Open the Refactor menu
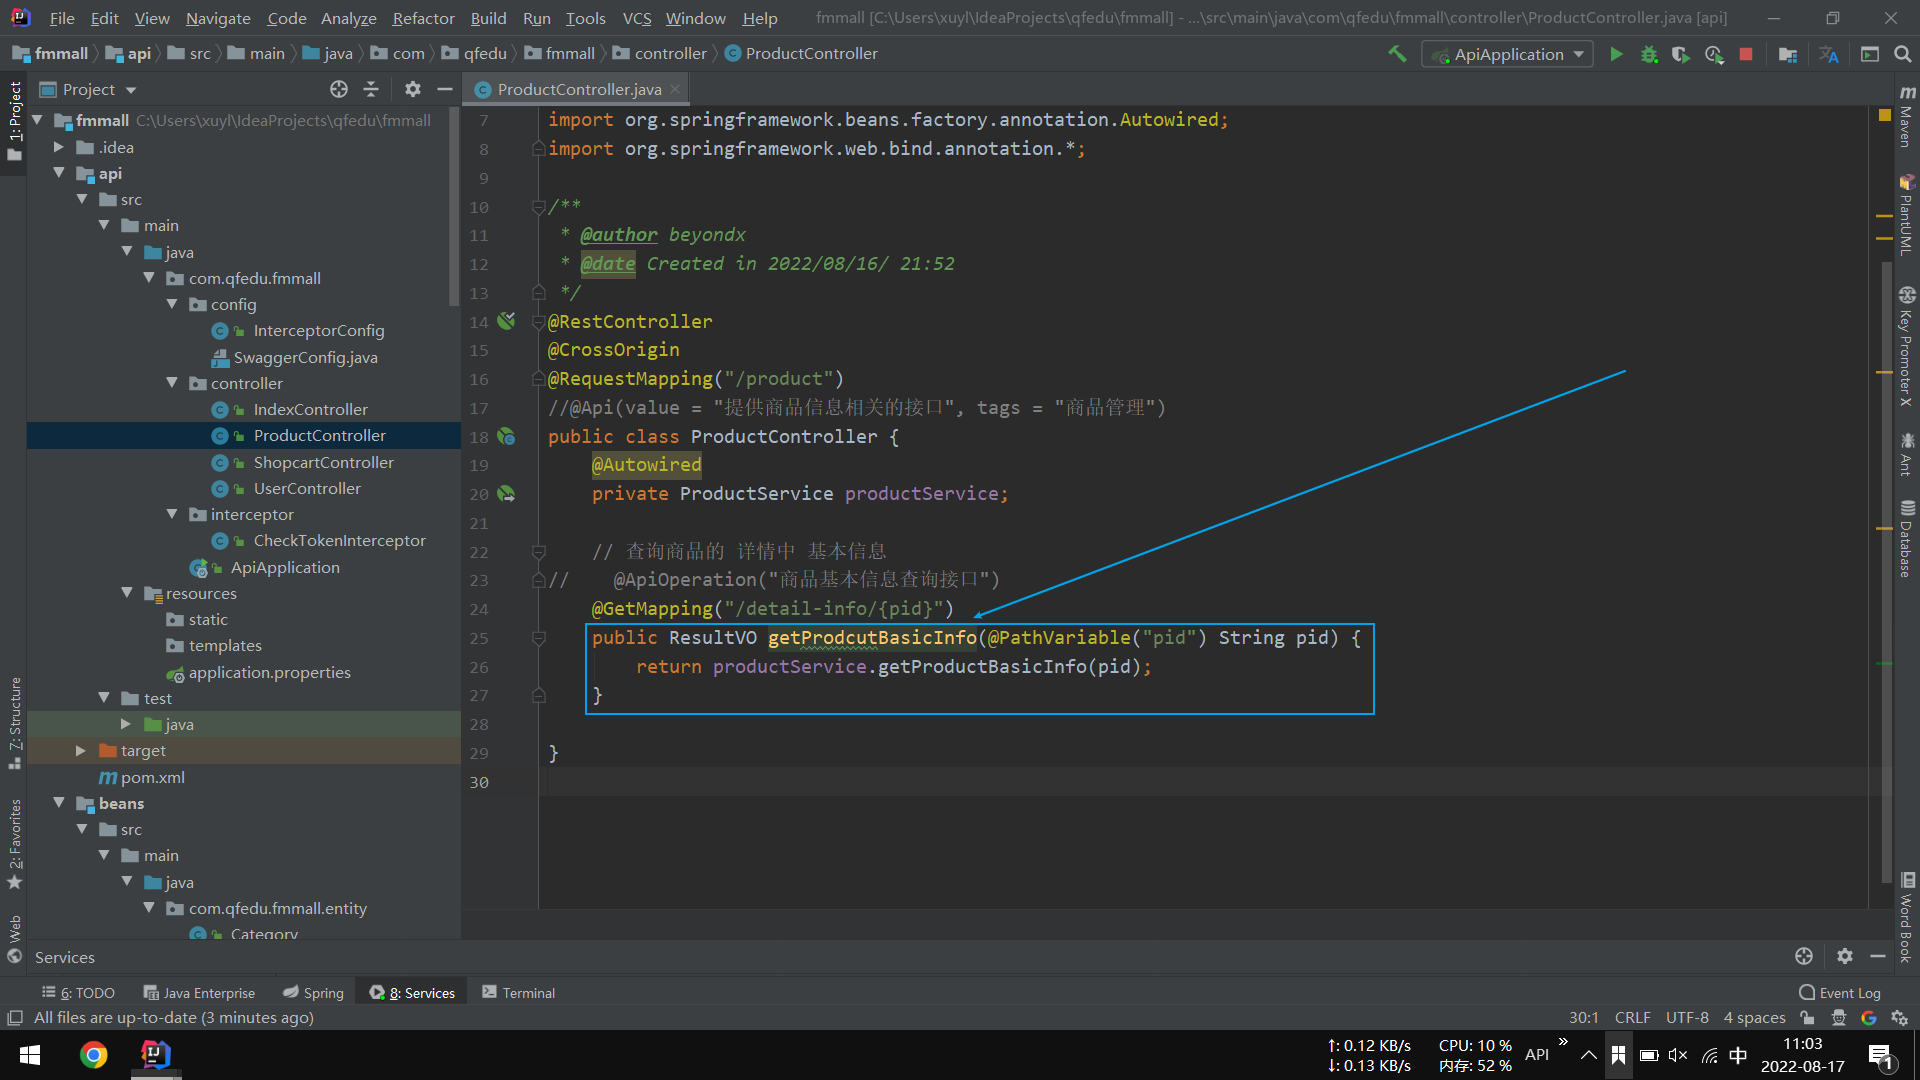 [x=423, y=18]
